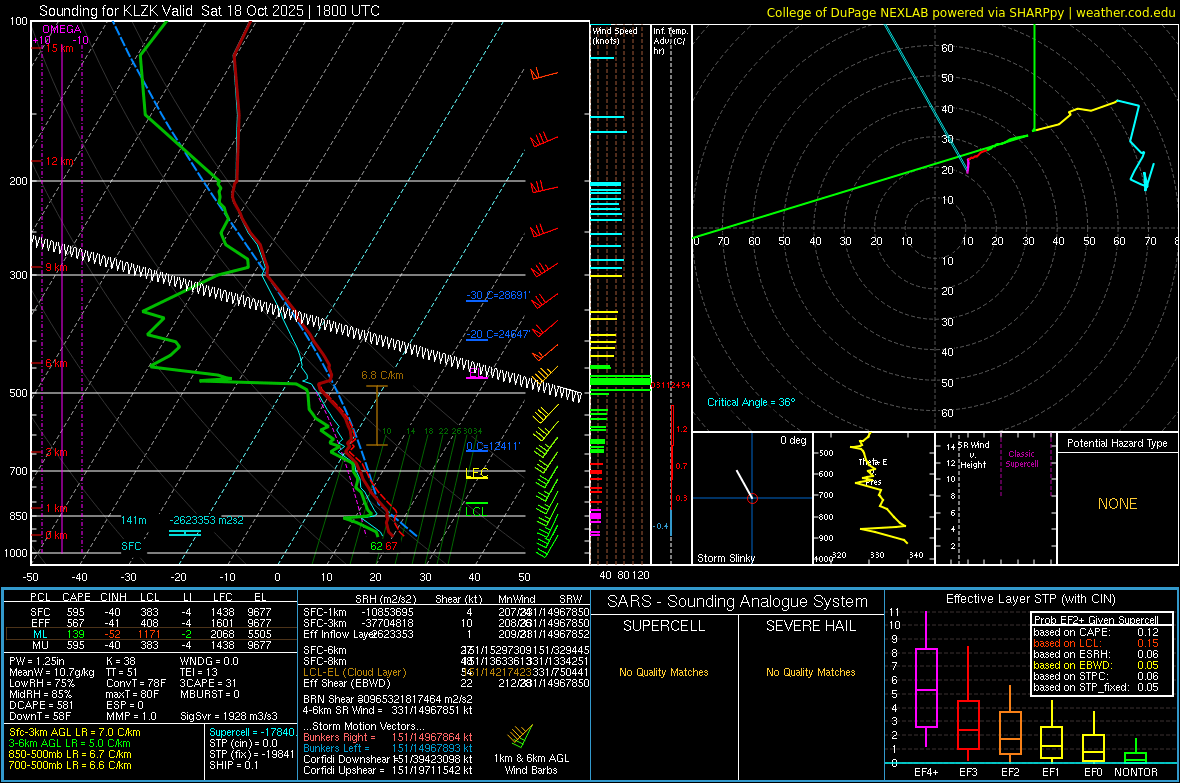Screen dimensions: 1180x783
Task: Click the green NONTOR box plot
Action: click(1135, 753)
